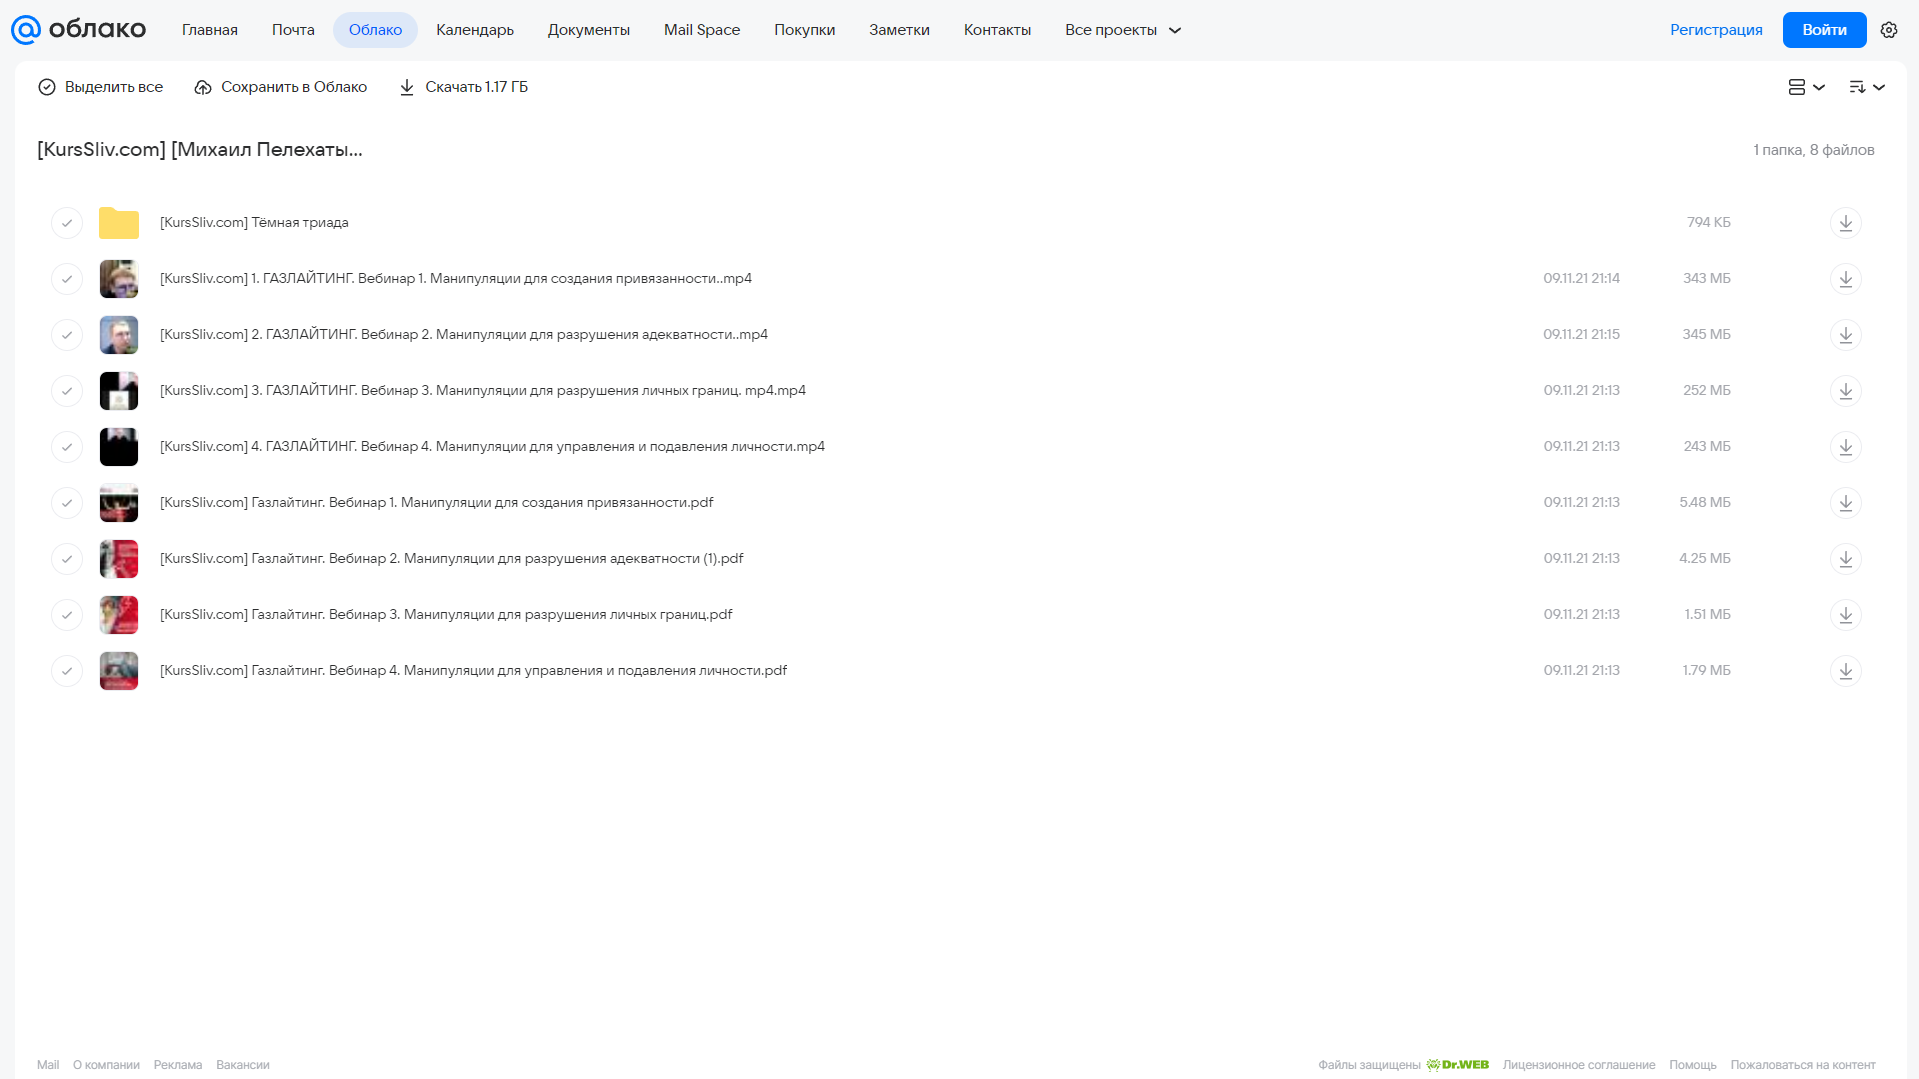Click download icon for Вебинар 4 pdf
Screen dimensions: 1919x1079
click(x=1845, y=671)
